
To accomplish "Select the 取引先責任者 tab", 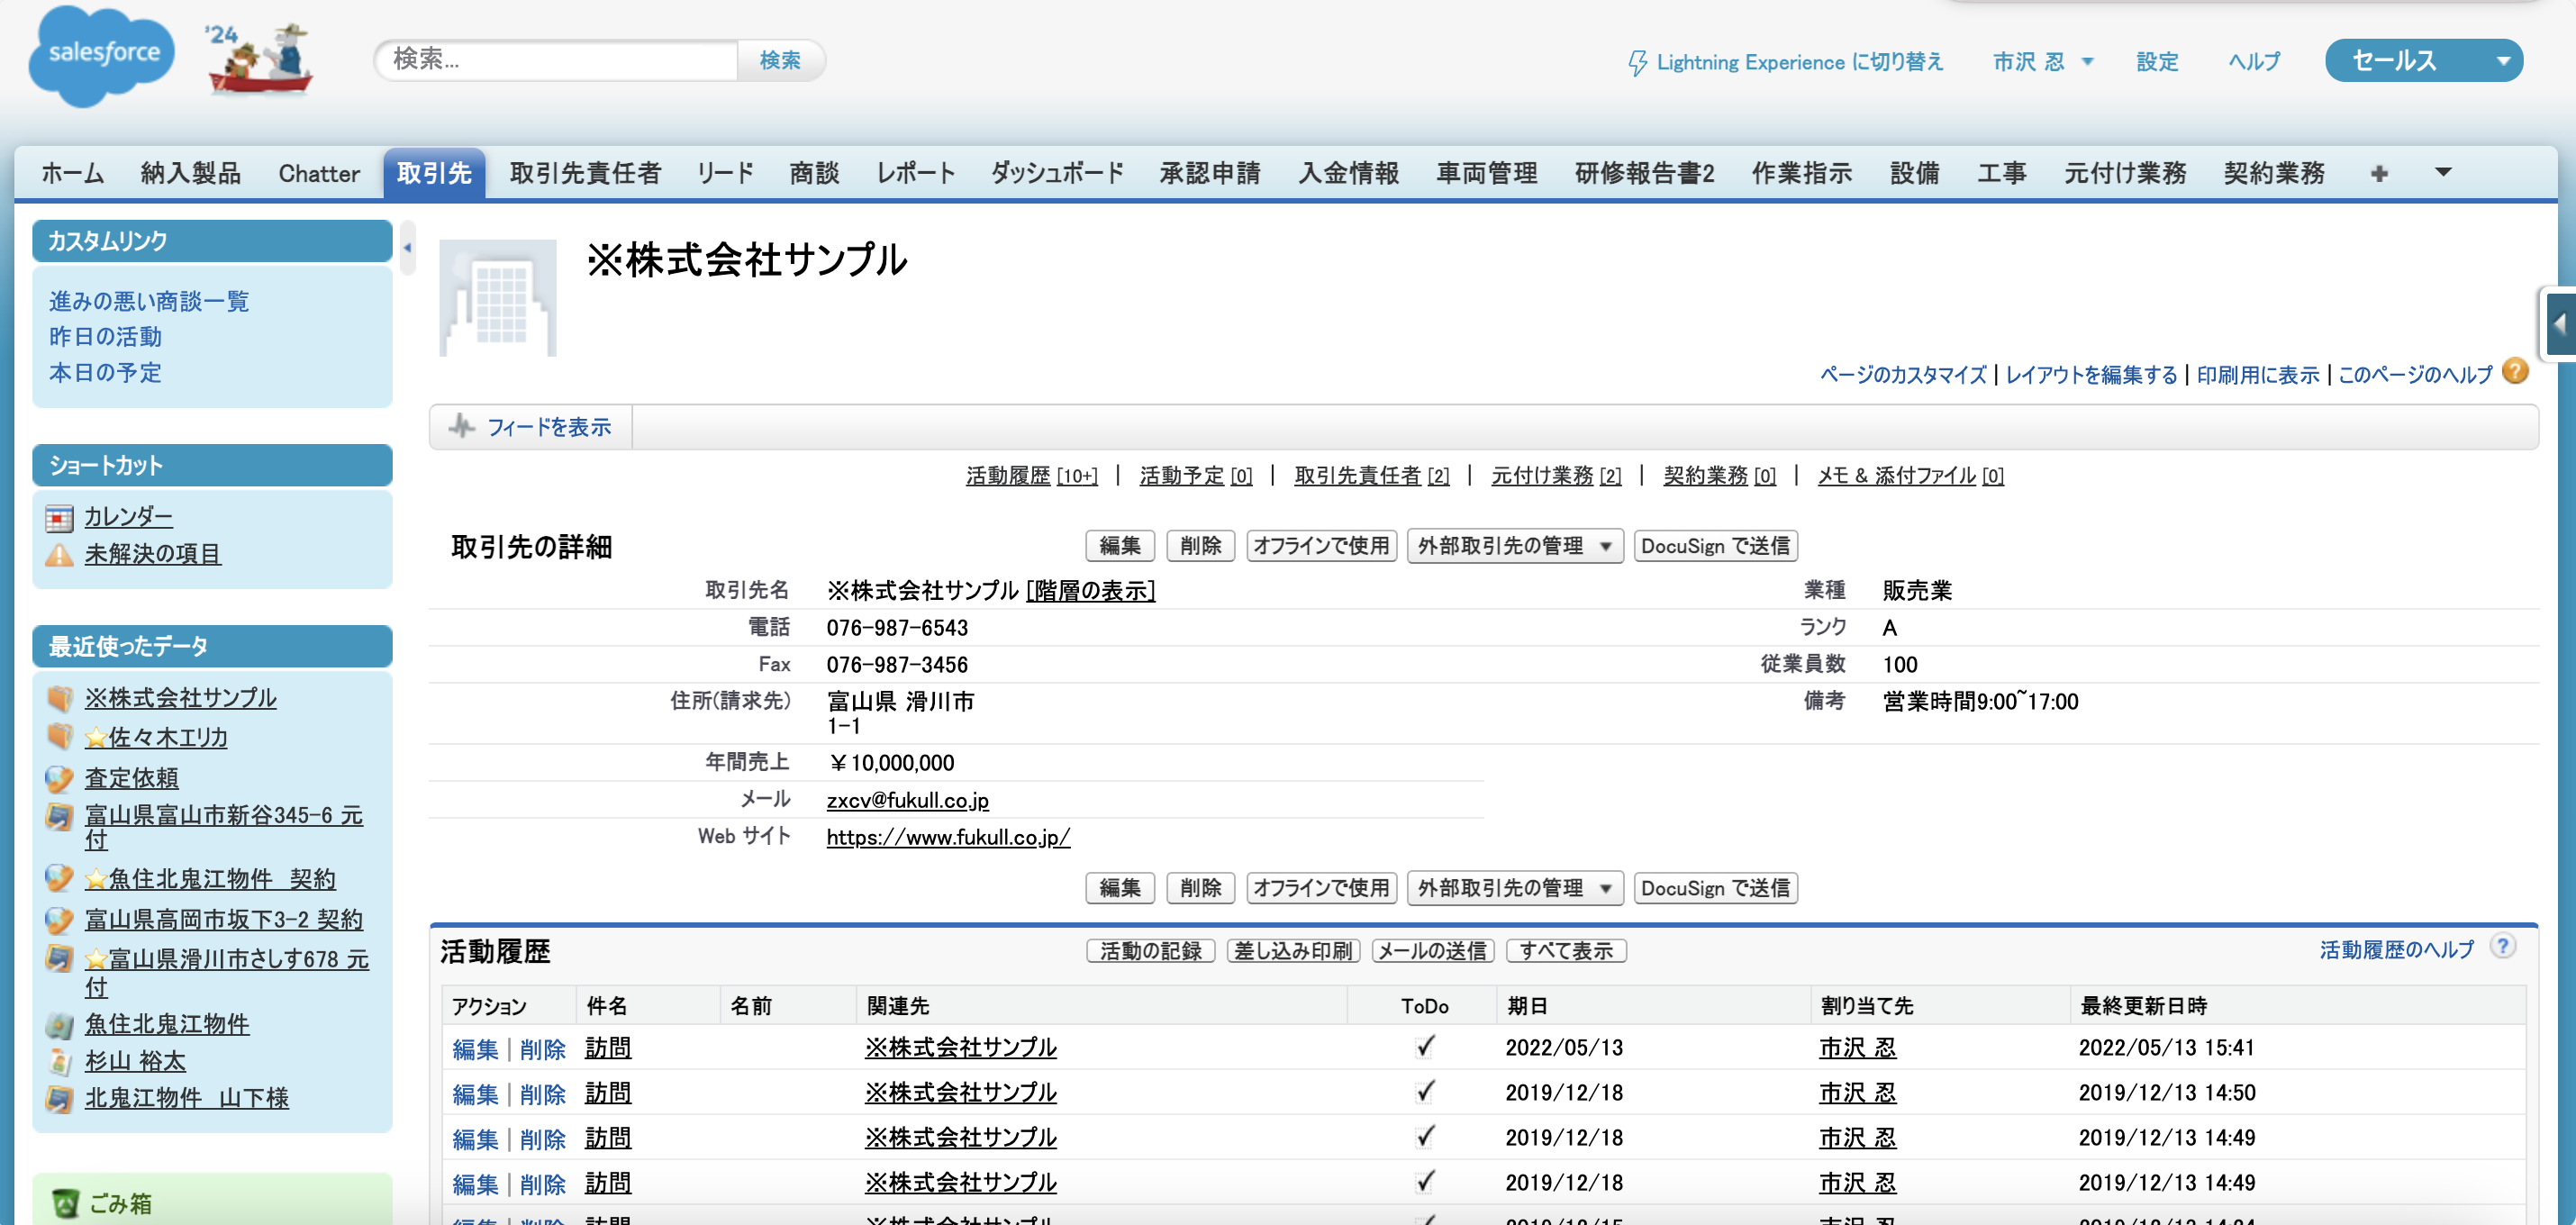I will pyautogui.click(x=585, y=173).
